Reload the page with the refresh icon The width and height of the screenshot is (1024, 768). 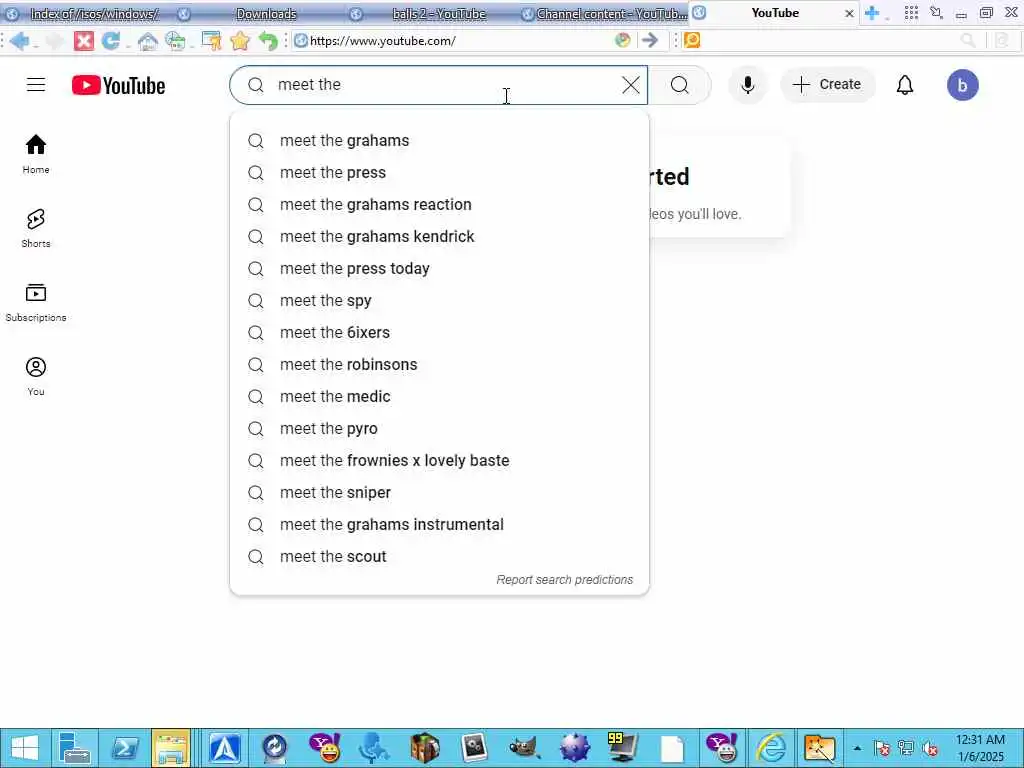110,41
